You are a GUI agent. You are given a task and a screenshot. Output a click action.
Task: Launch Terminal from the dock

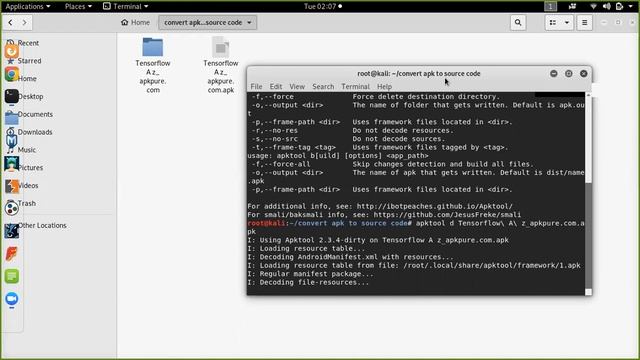pos(11,97)
